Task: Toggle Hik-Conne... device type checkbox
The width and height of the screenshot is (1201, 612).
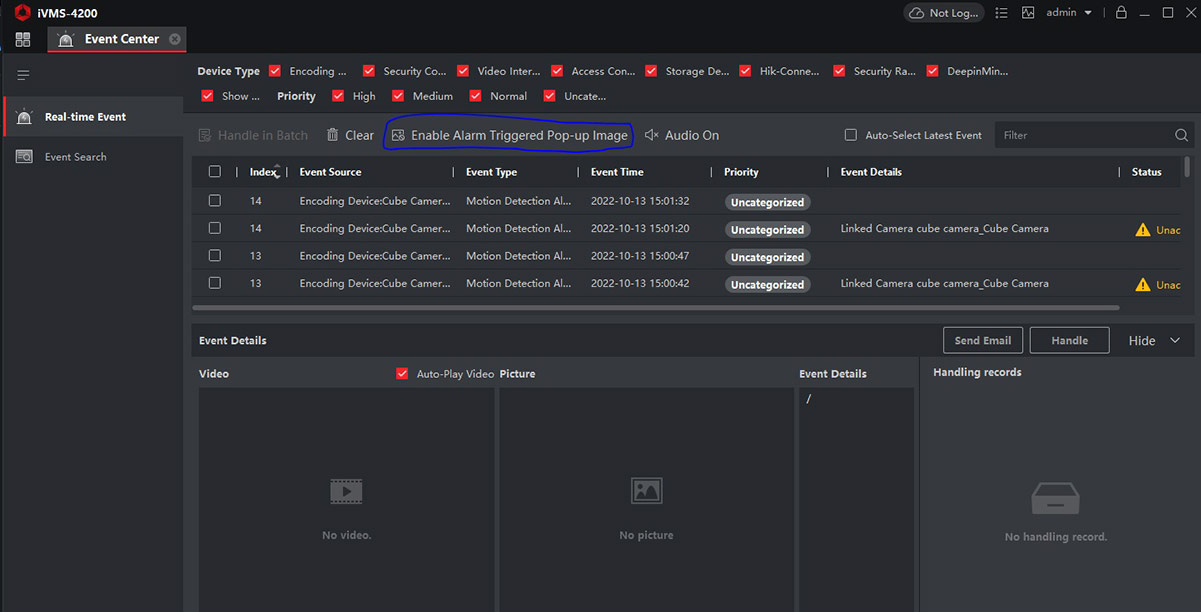Action: (745, 71)
